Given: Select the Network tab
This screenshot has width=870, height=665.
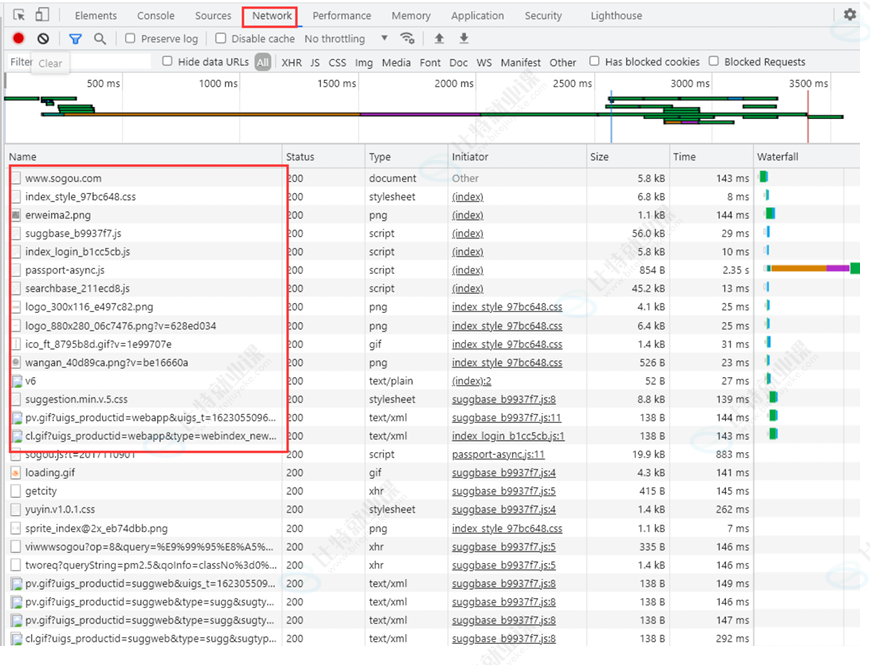Looking at the screenshot, I should (272, 16).
